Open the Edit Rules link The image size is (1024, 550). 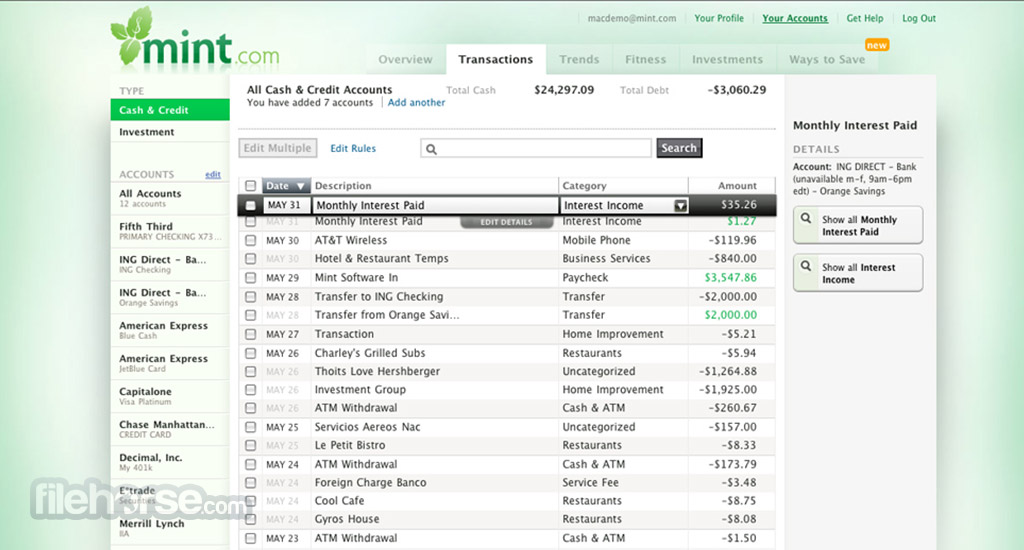click(x=353, y=148)
